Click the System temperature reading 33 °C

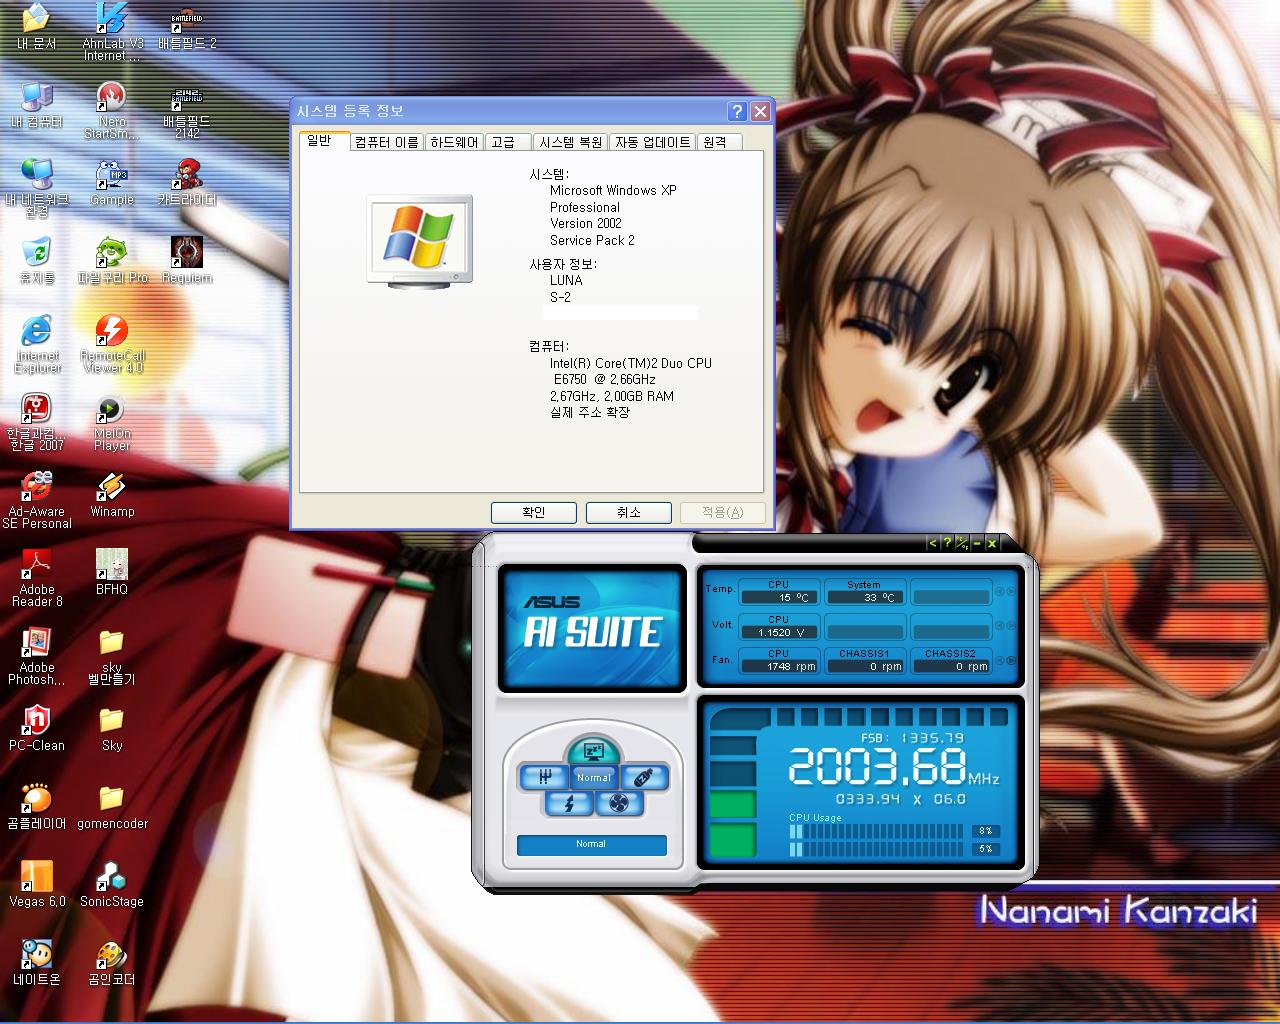[x=864, y=597]
